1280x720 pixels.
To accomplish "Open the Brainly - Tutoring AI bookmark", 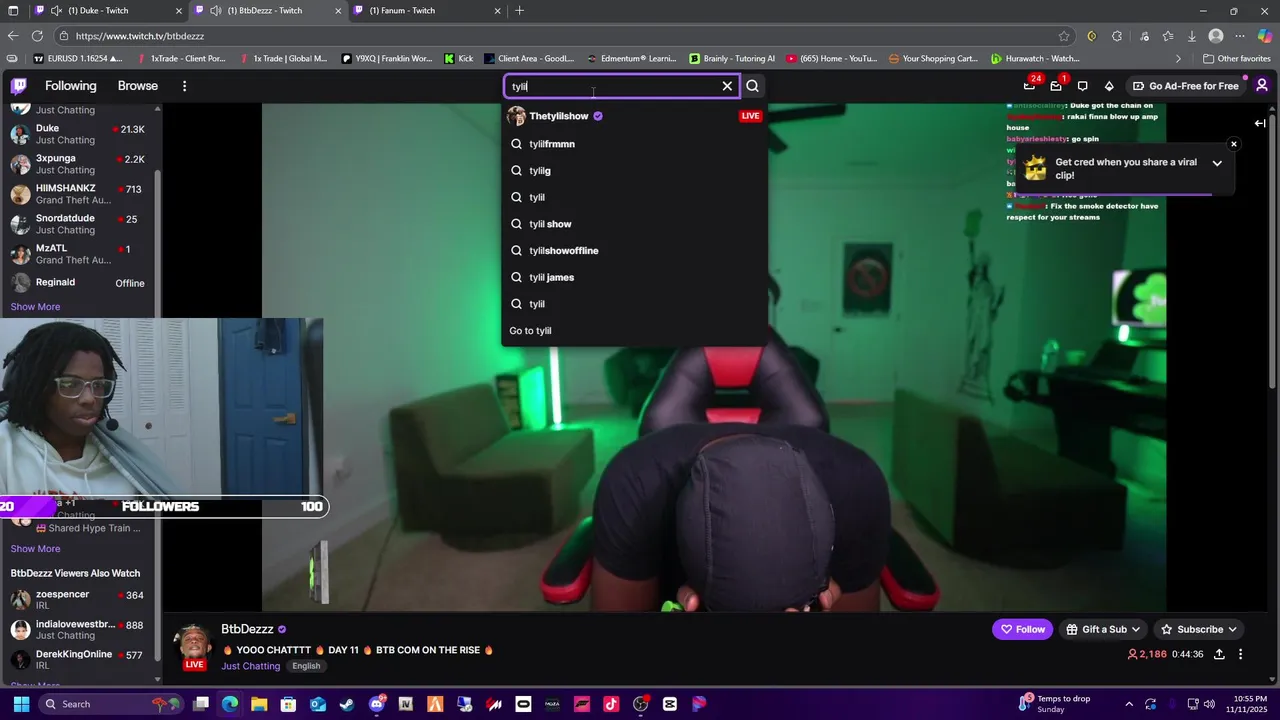I will pos(731,59).
